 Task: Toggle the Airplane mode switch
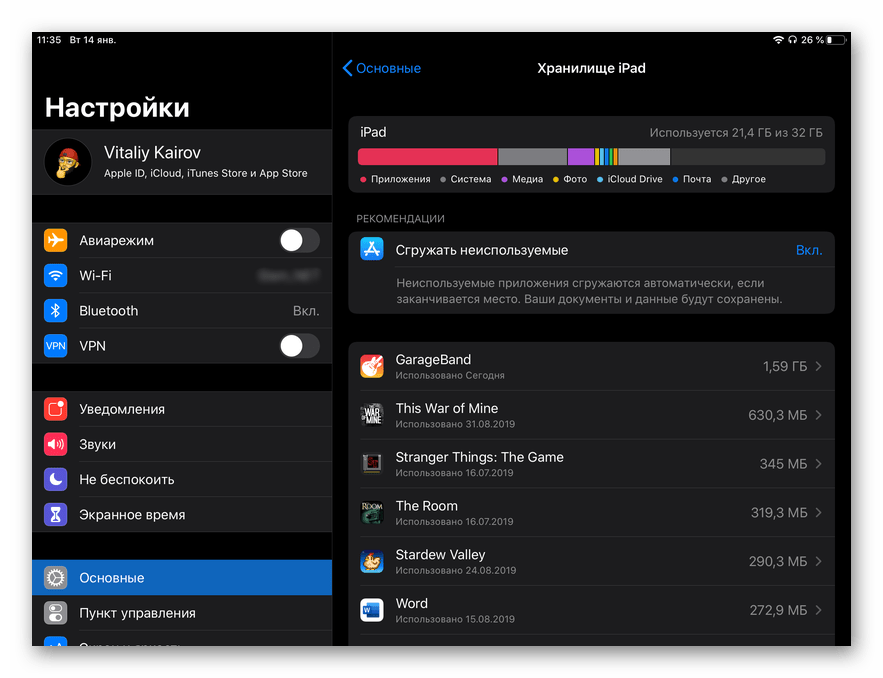(x=298, y=241)
